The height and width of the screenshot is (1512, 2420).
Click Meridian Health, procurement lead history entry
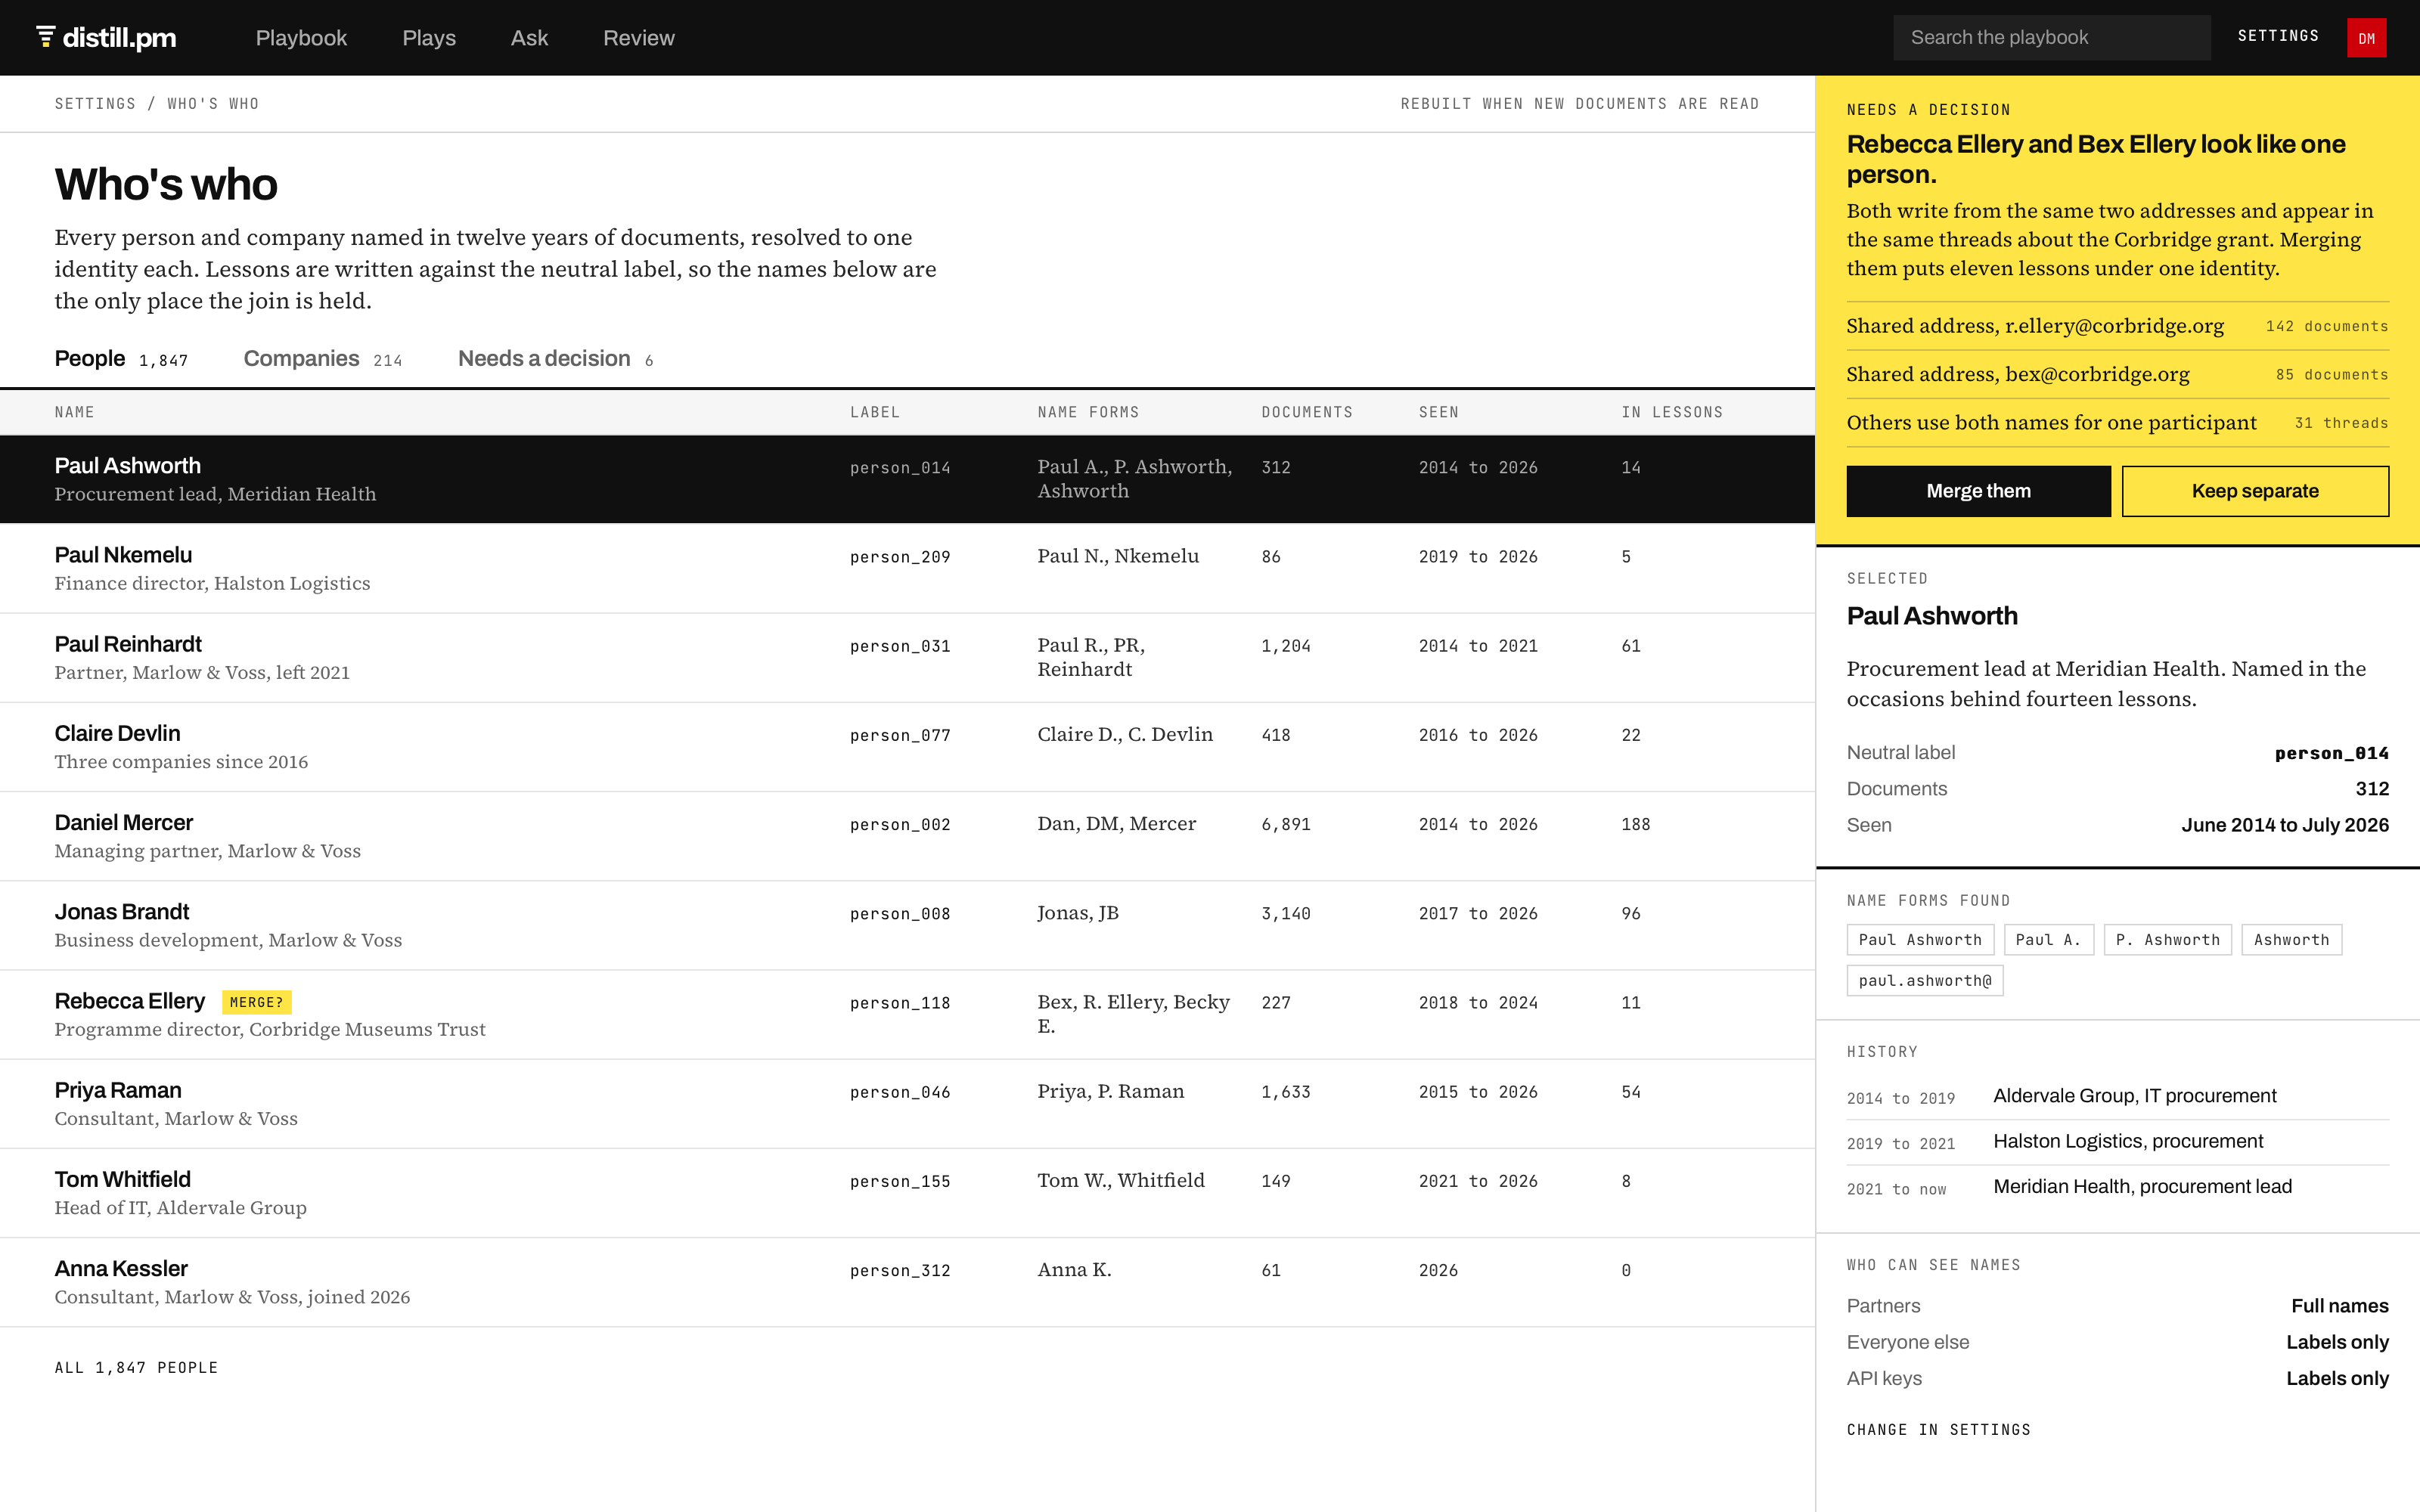tap(2117, 1187)
